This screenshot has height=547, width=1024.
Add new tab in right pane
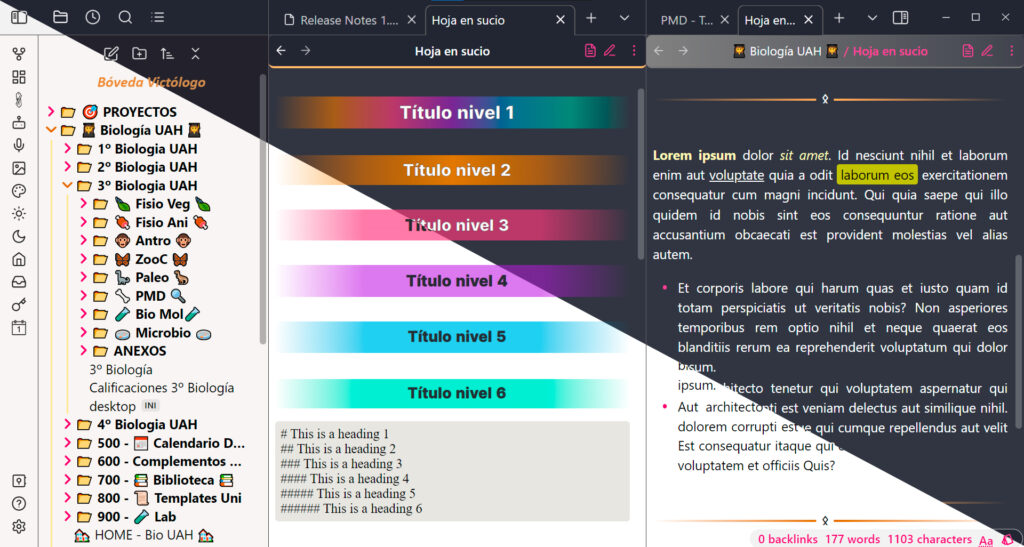point(839,18)
